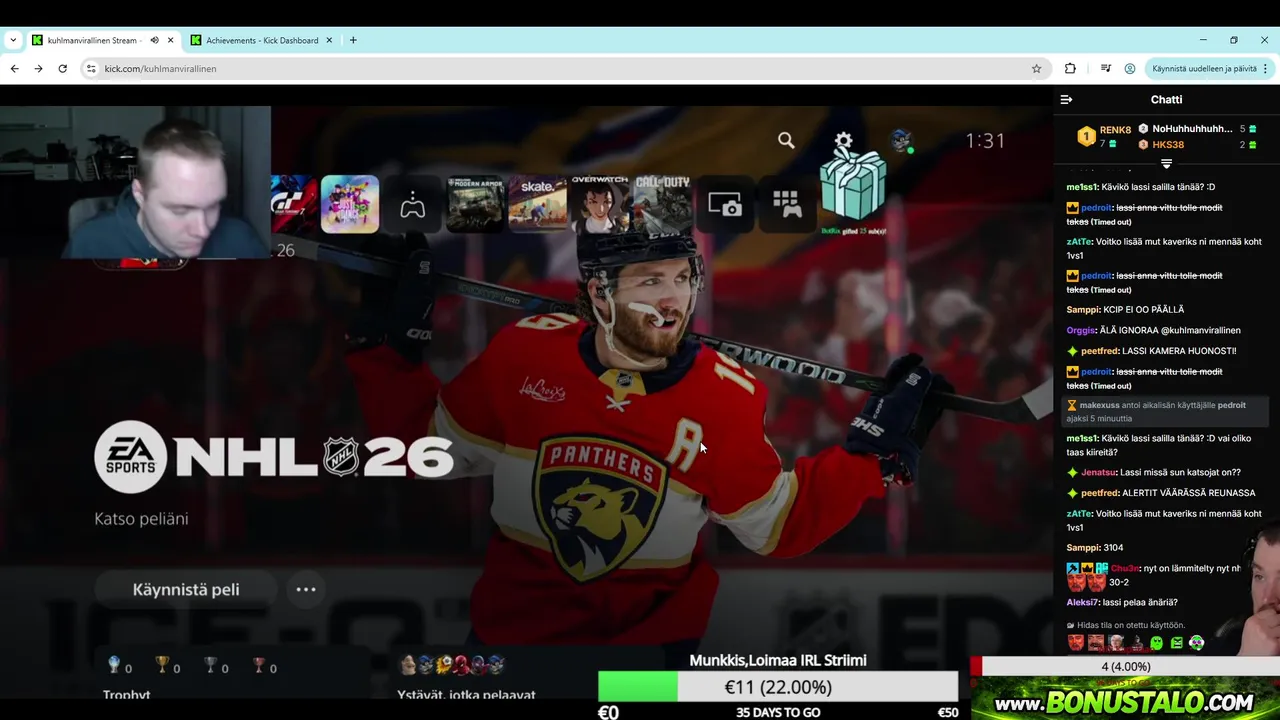The width and height of the screenshot is (1280, 720).
Task: Open the controller Game Base icon
Action: point(412,205)
